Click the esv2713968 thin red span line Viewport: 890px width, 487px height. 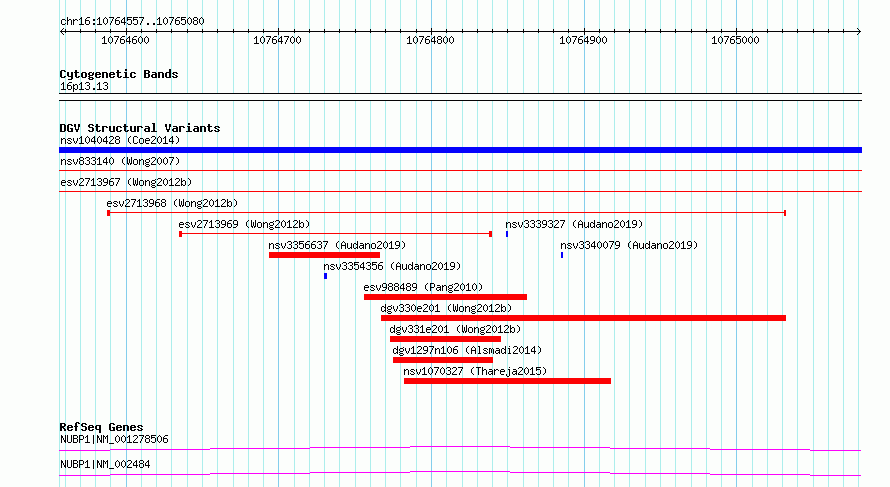pos(447,213)
